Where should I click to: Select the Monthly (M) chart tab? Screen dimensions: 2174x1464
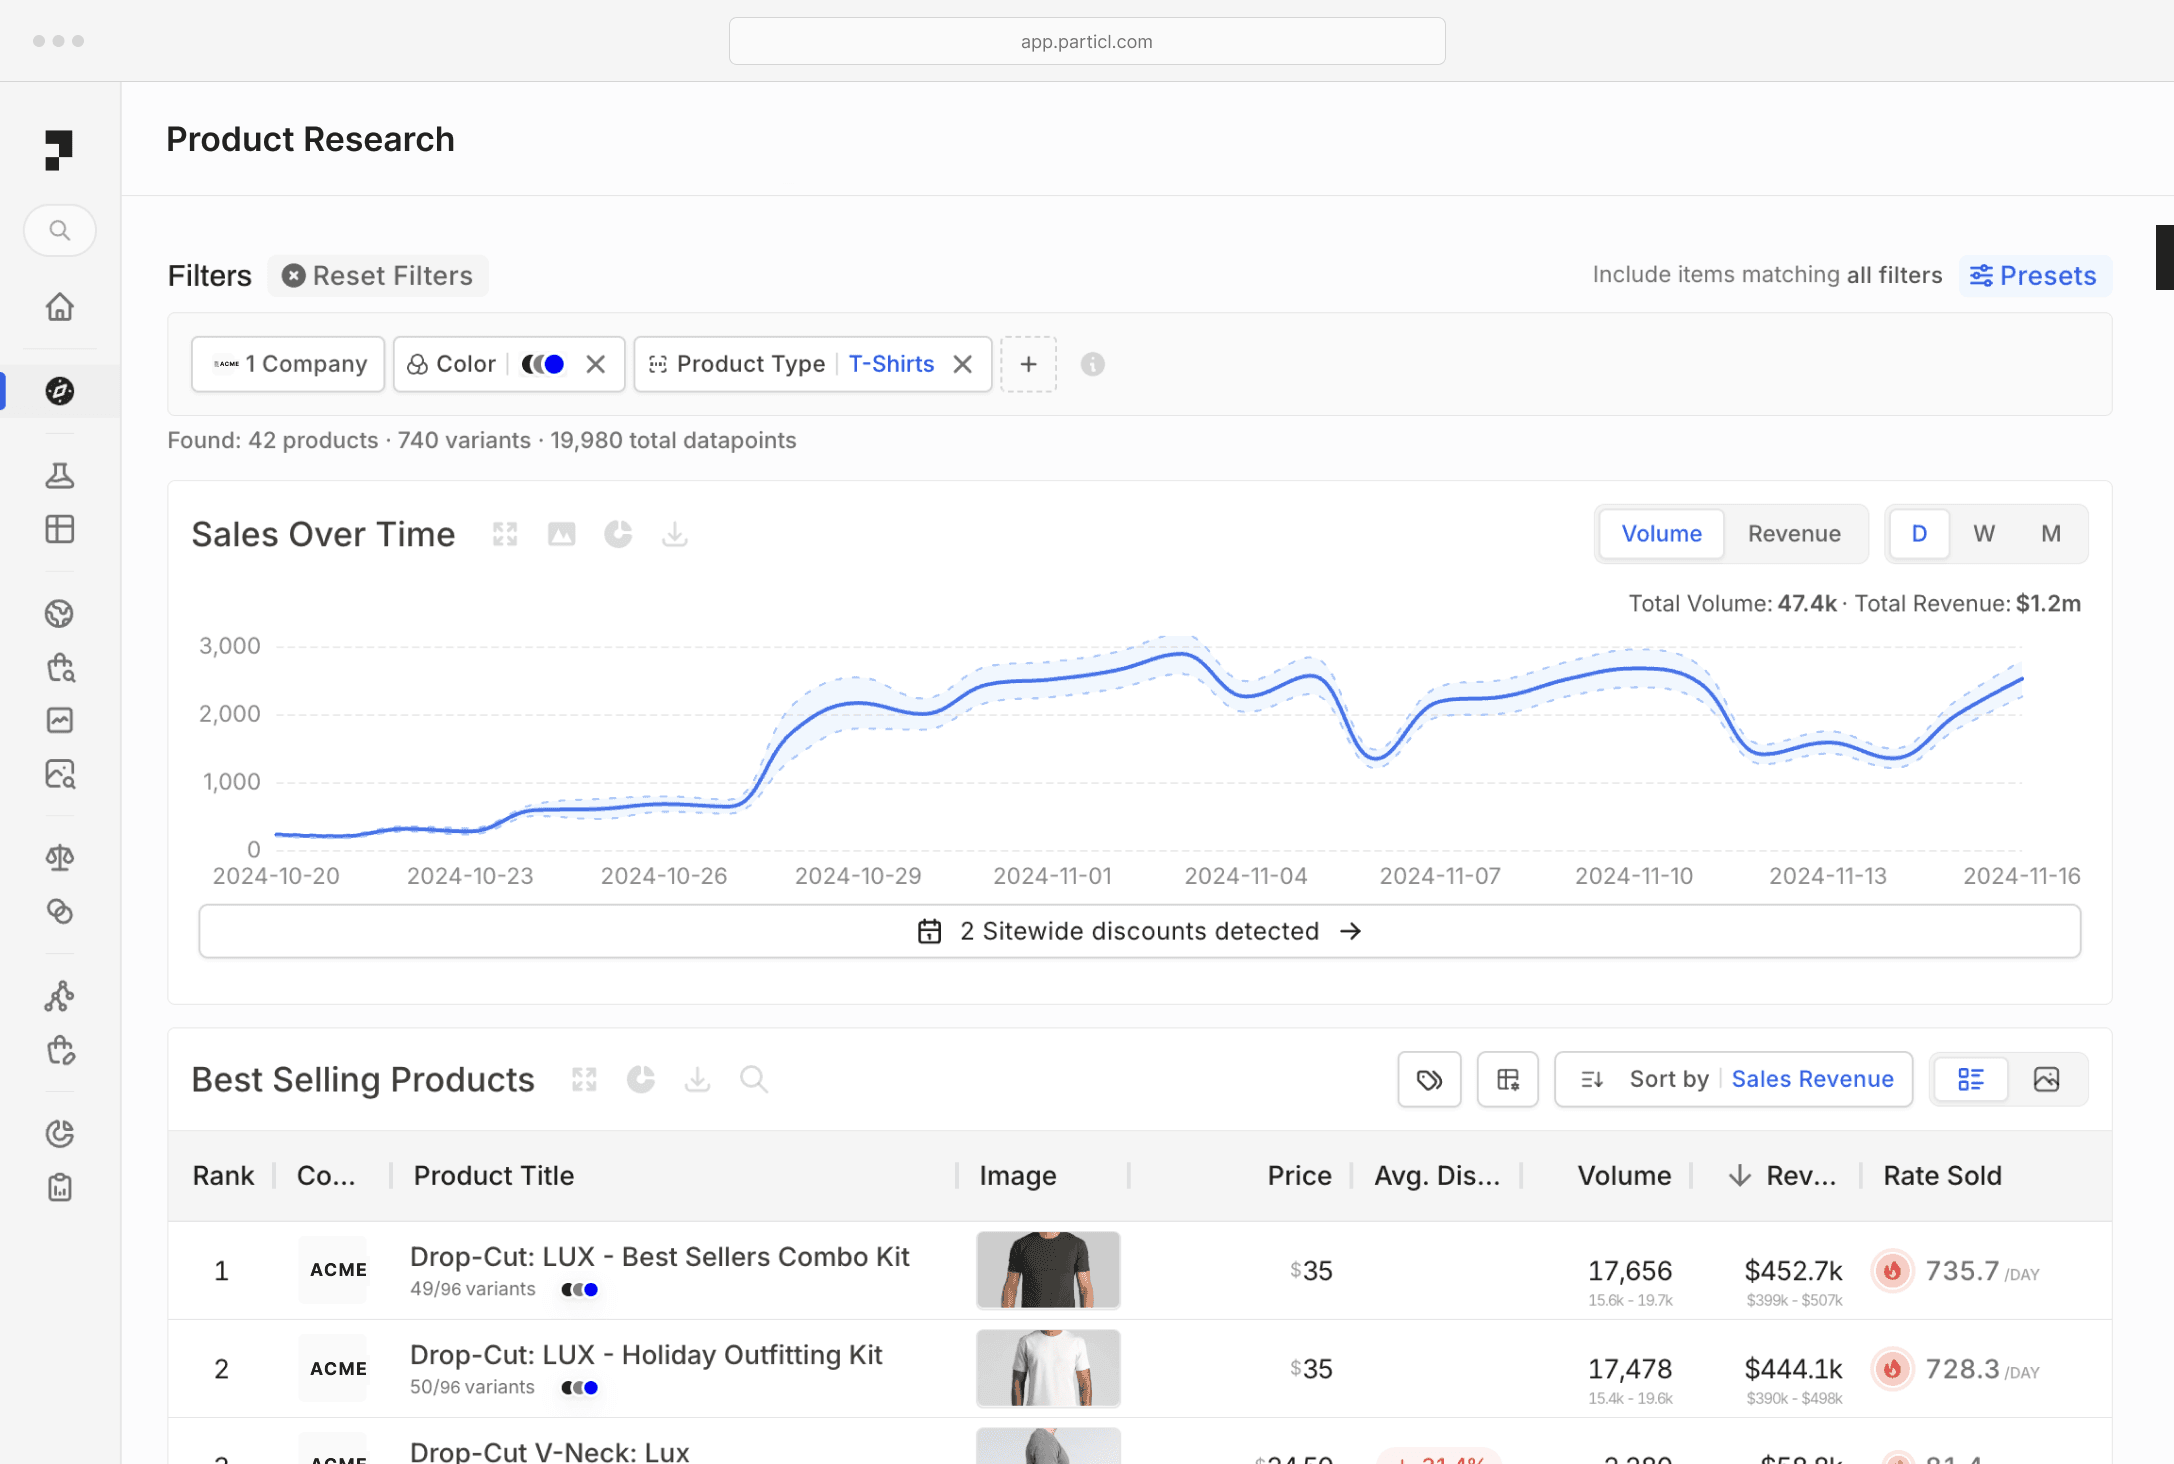[2050, 534]
